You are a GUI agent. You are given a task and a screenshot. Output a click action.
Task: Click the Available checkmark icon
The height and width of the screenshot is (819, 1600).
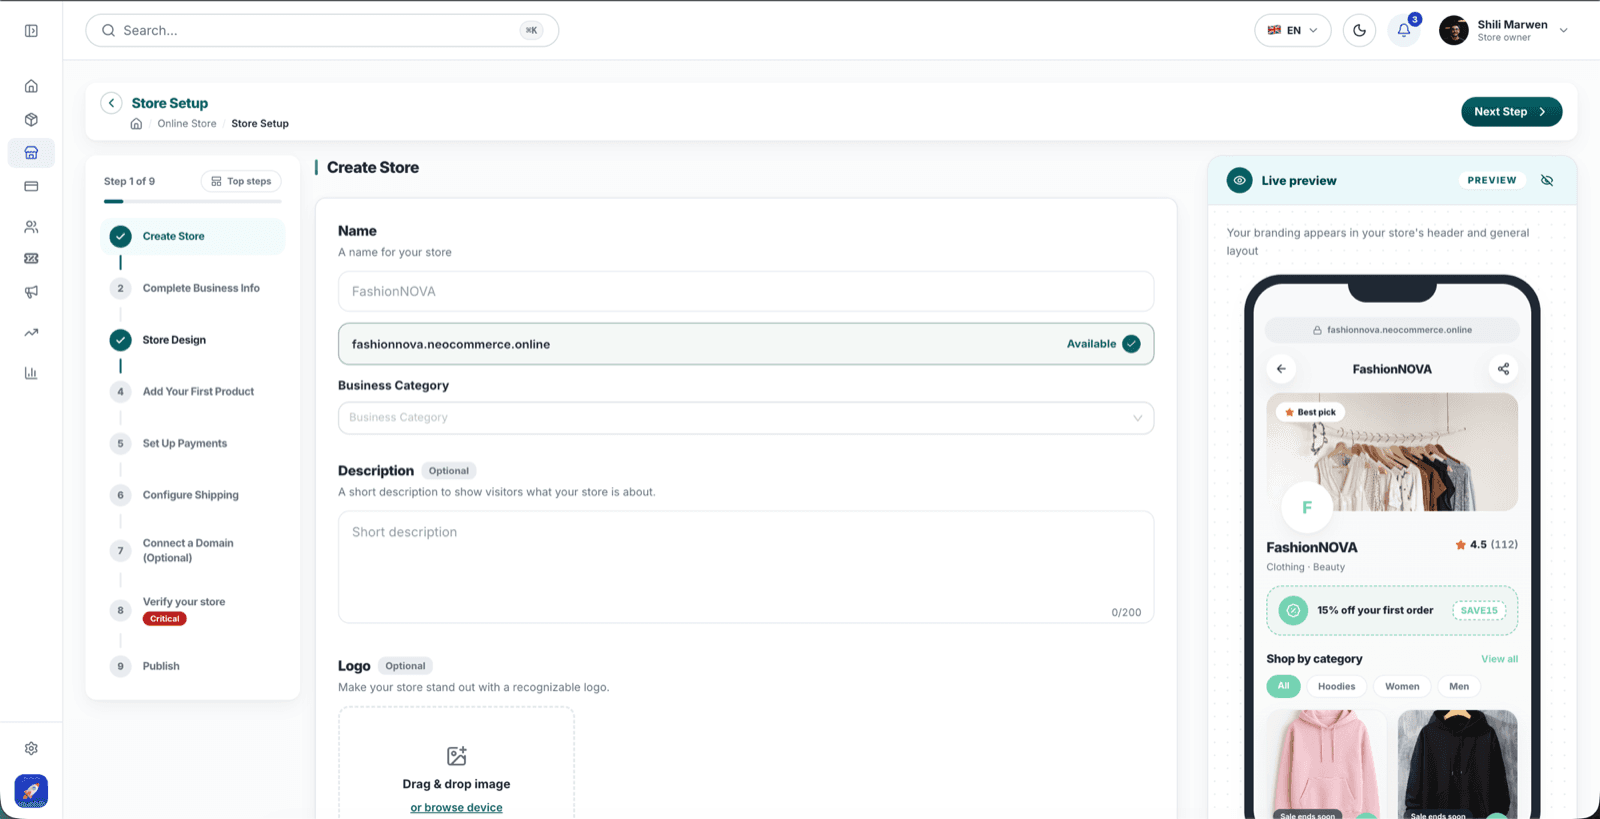tap(1131, 344)
